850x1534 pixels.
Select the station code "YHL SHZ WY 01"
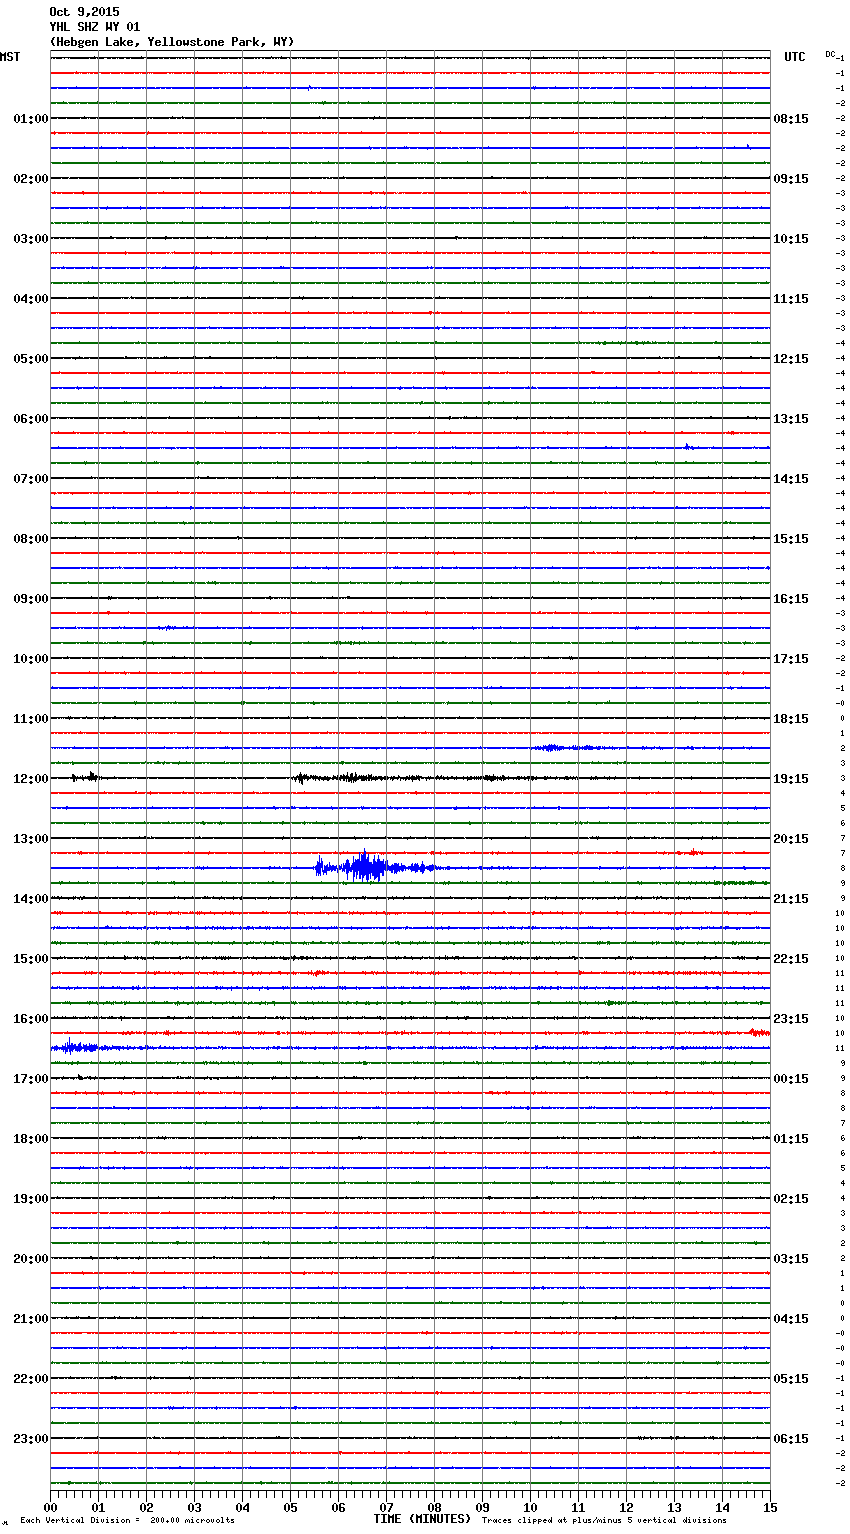click(94, 27)
